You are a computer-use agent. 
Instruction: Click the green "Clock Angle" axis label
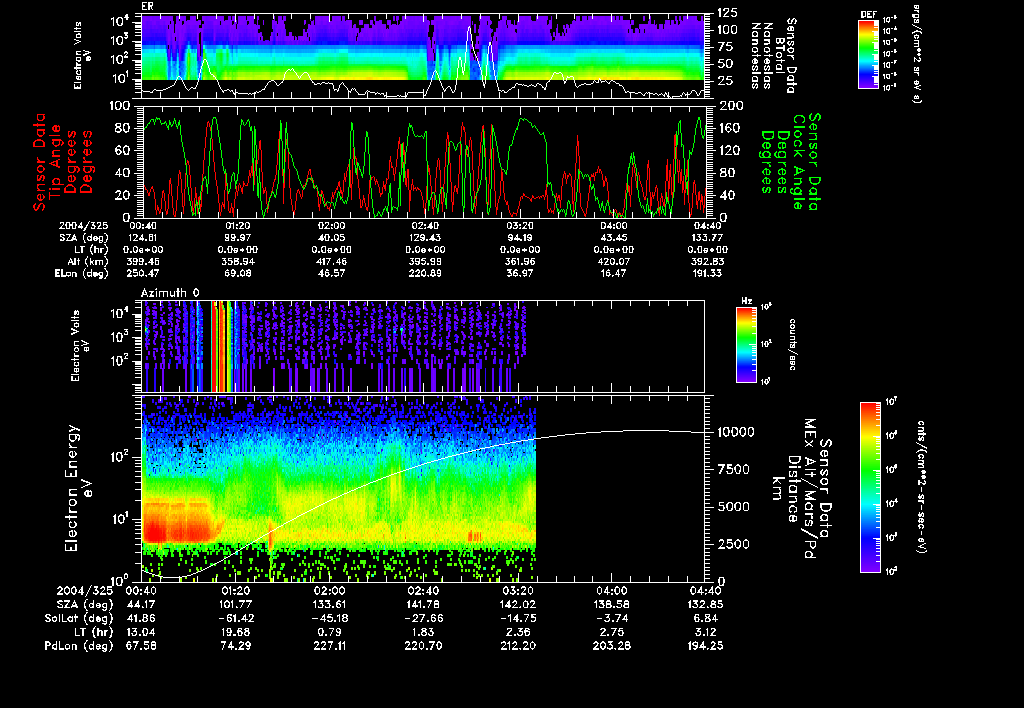(799, 162)
